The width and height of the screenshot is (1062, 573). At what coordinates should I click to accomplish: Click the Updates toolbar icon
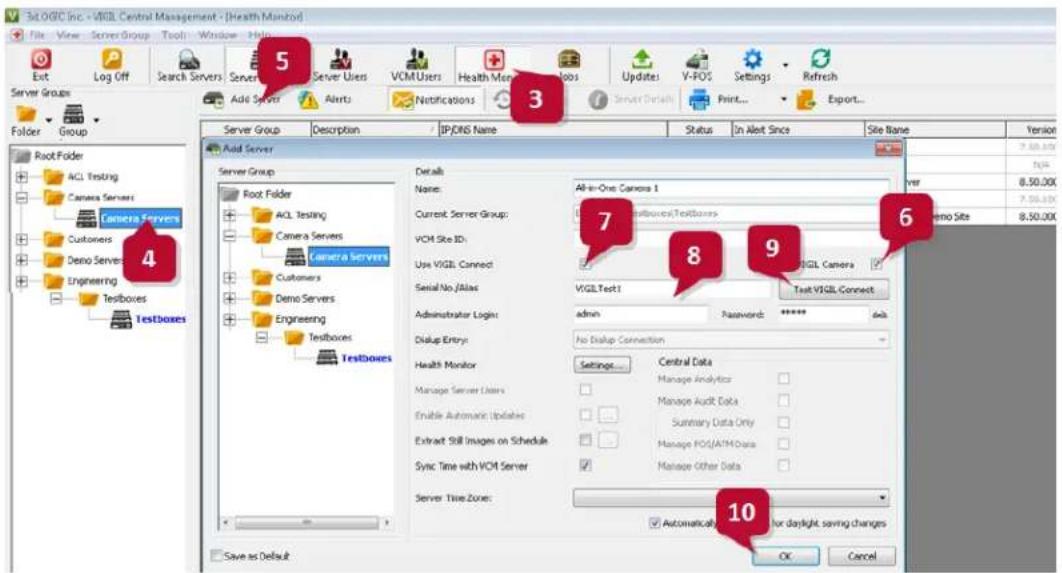tap(641, 66)
